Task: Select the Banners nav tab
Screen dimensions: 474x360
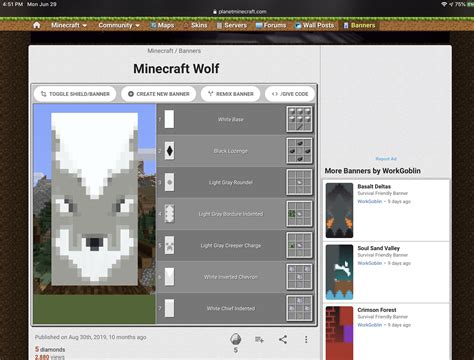Action: (x=359, y=25)
